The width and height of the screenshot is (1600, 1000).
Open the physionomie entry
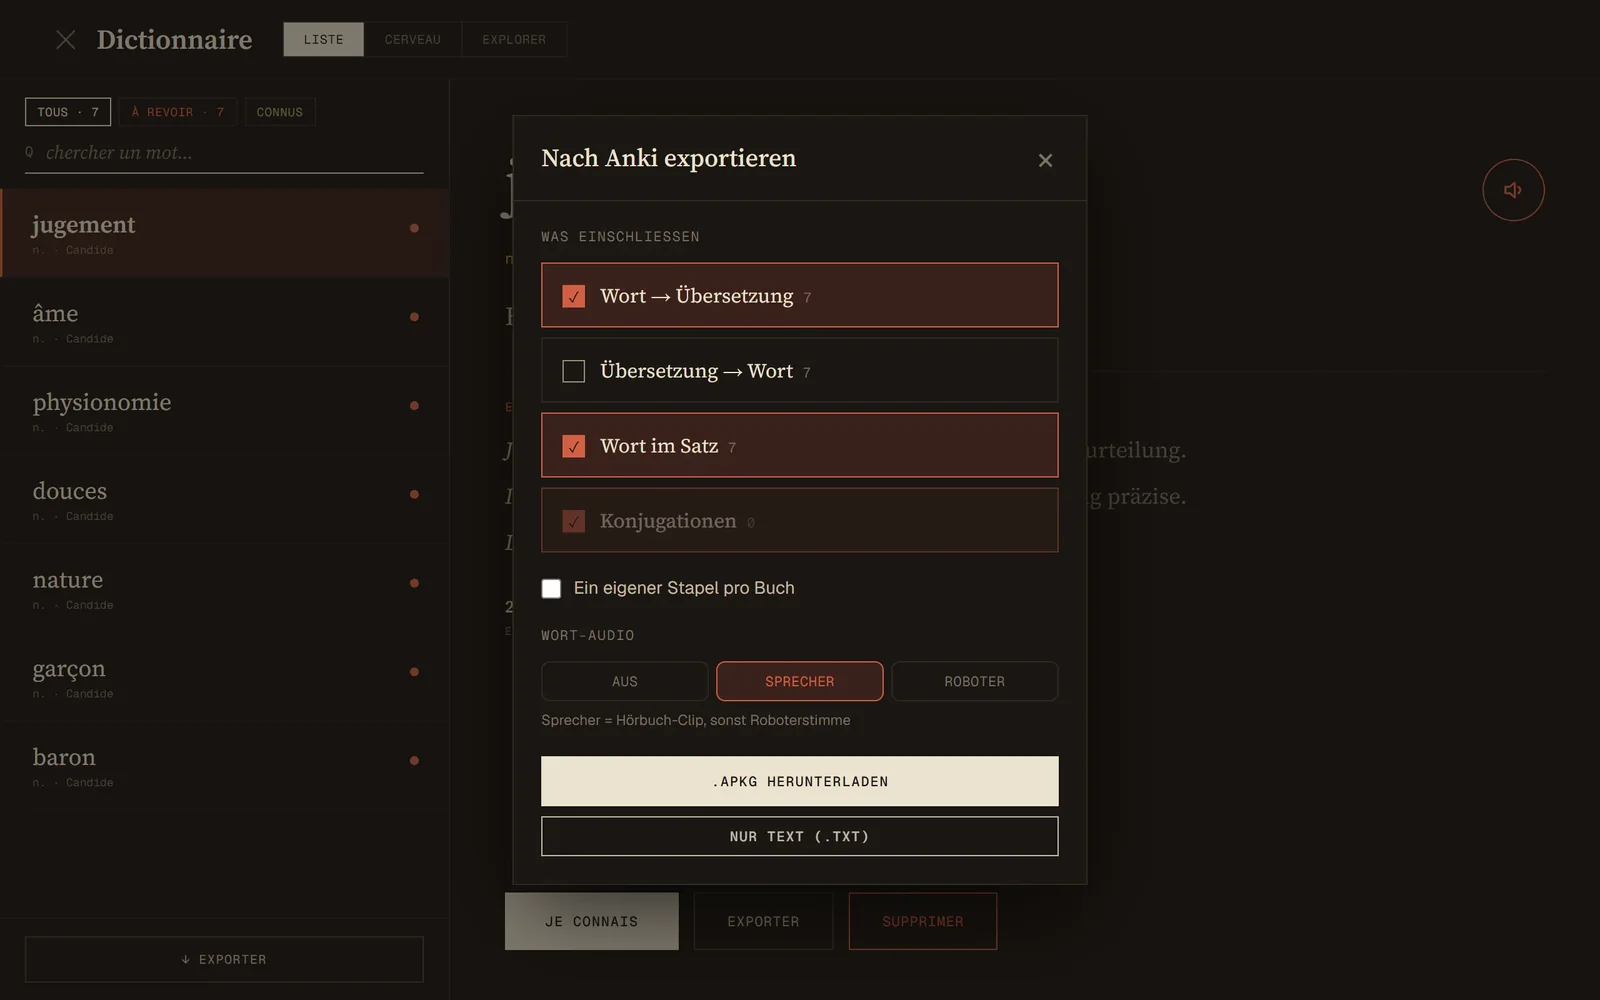point(224,411)
